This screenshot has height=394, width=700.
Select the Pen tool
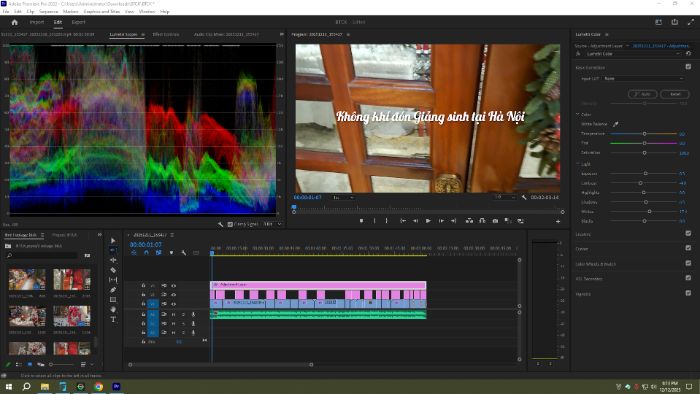click(x=113, y=290)
